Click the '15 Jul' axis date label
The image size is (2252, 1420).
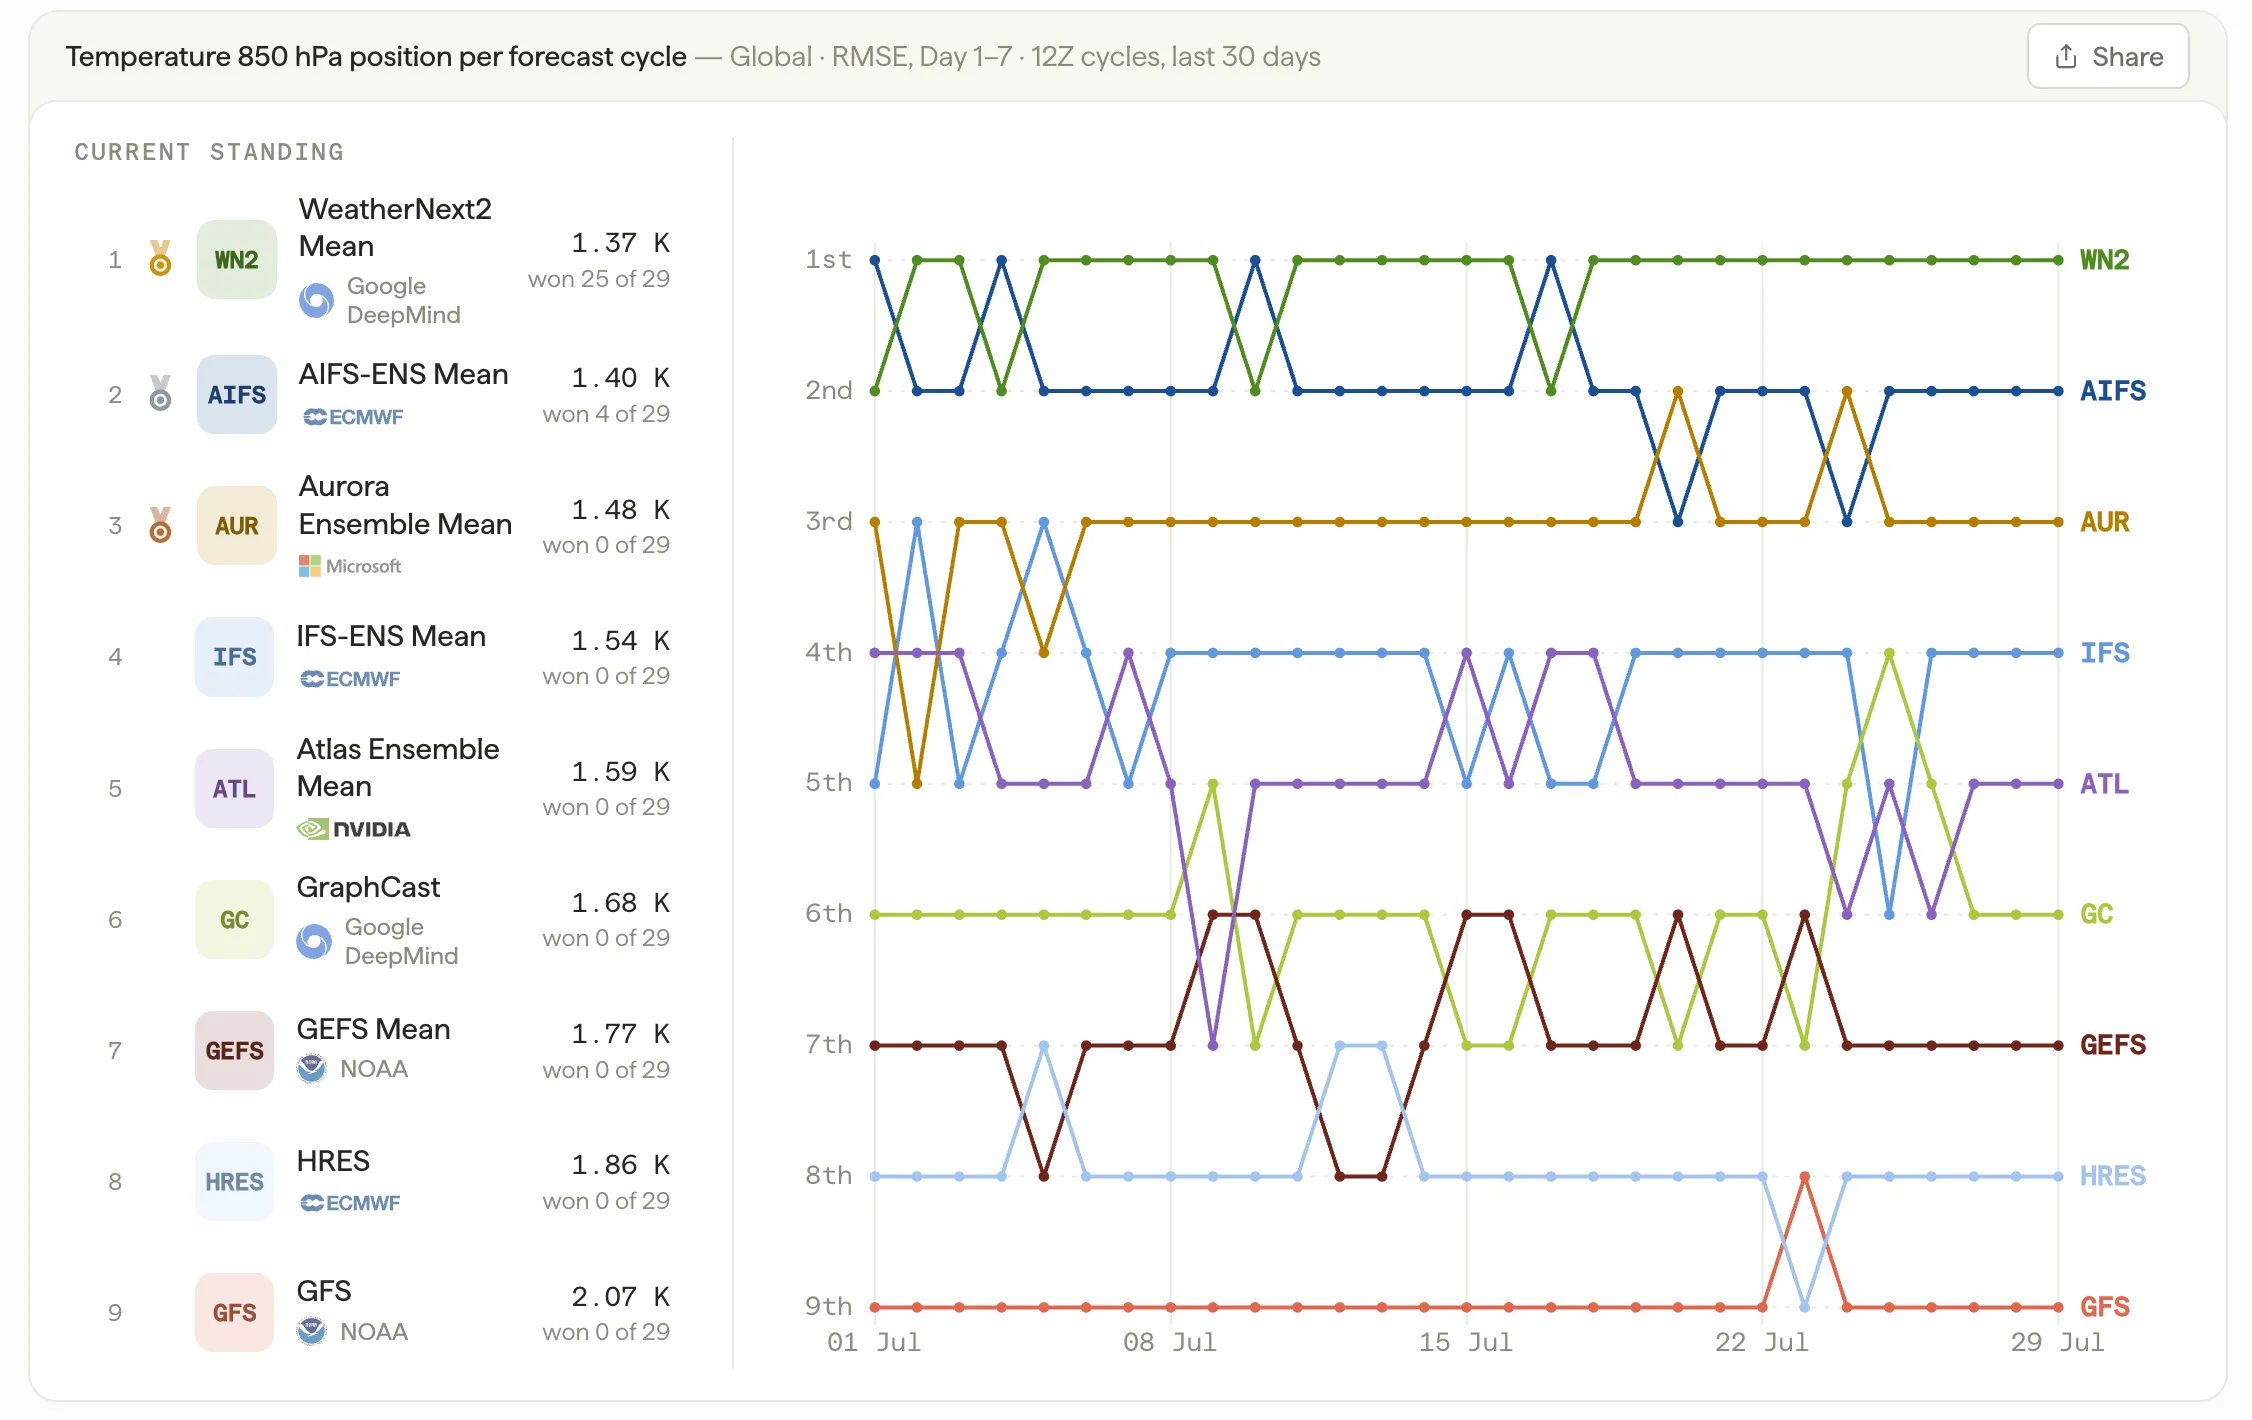coord(1466,1342)
